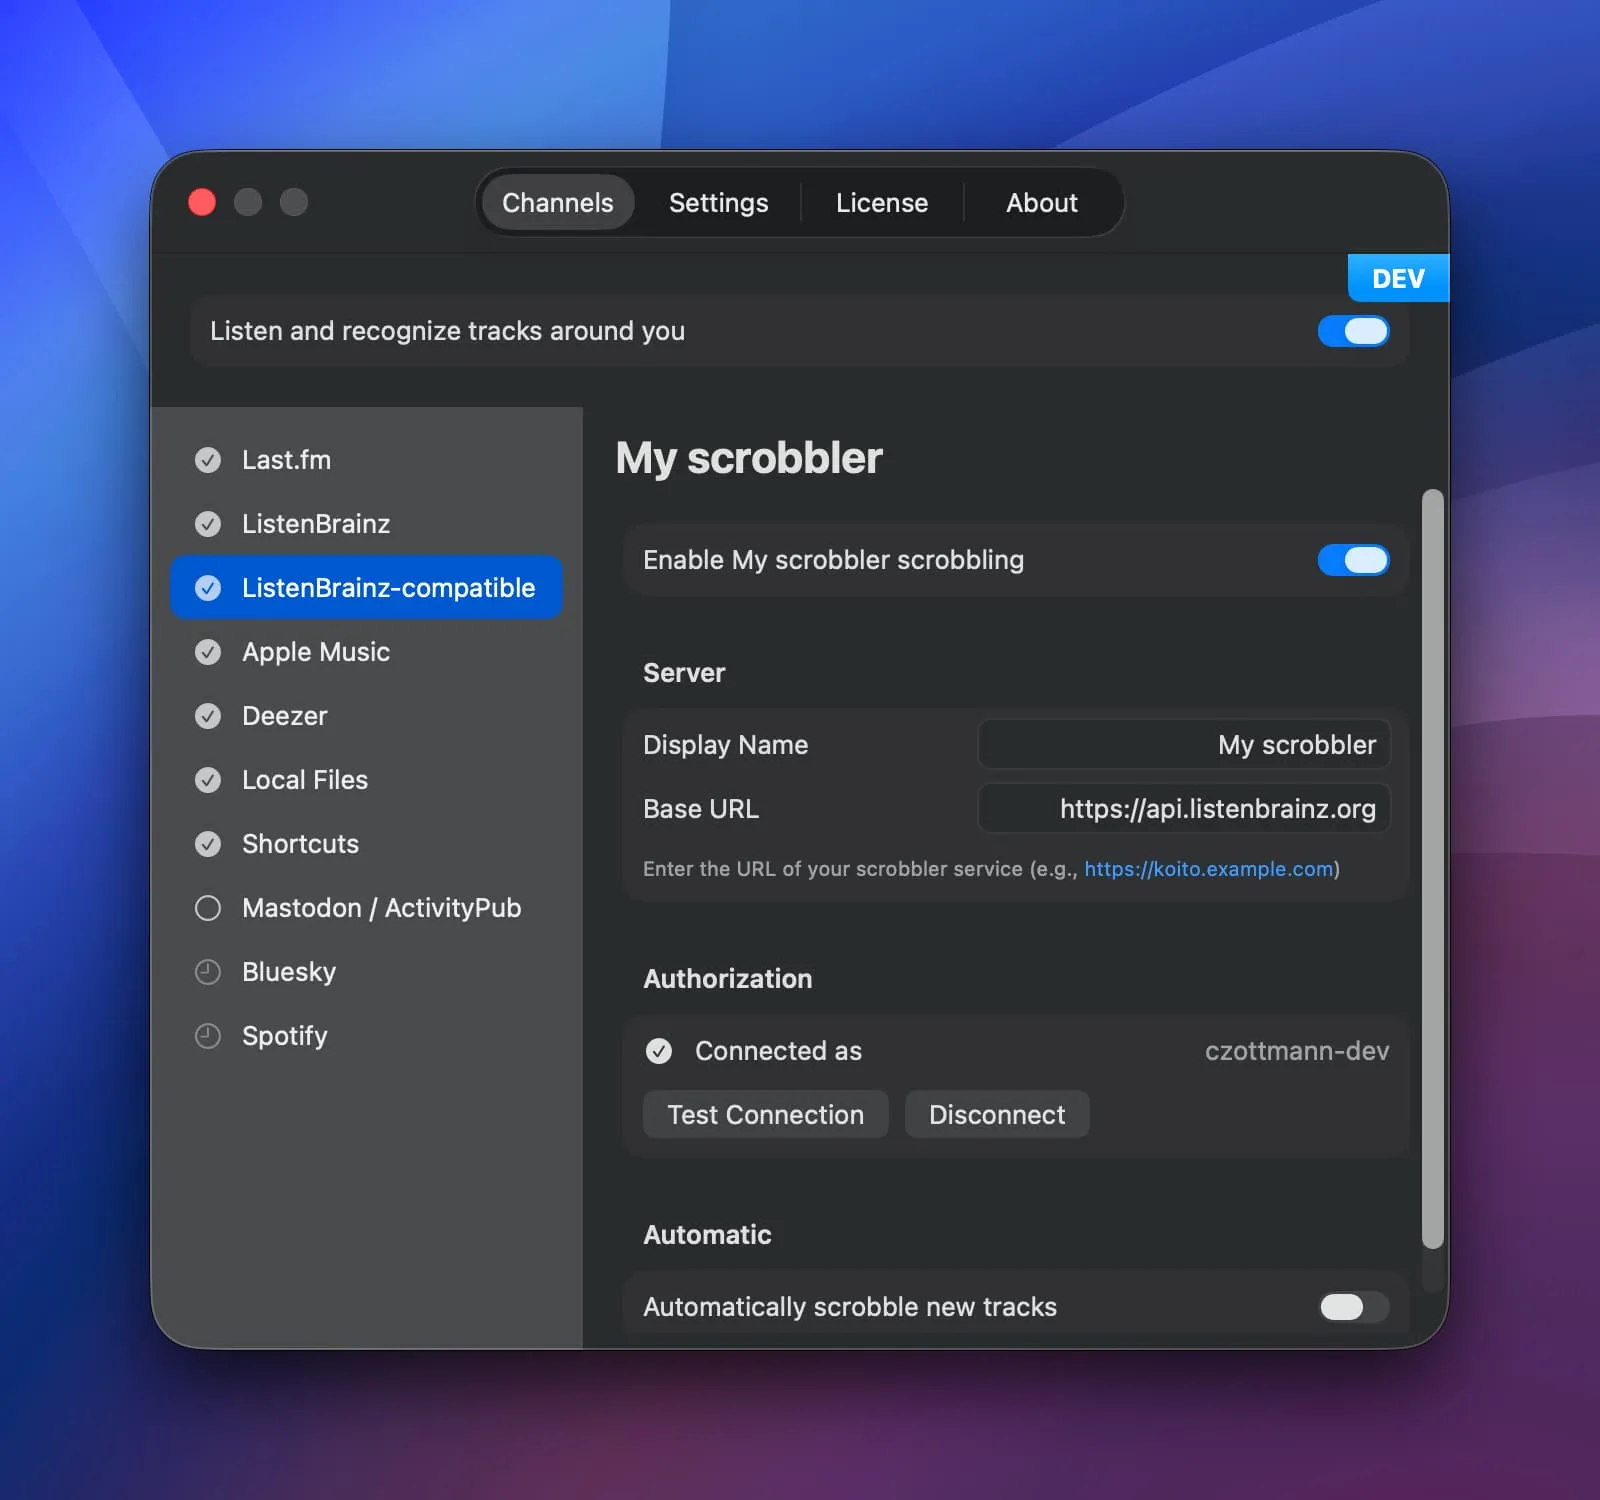Click the empty circle beside Mastodon / ActivityPub
This screenshot has height=1500, width=1600.
pyautogui.click(x=208, y=908)
